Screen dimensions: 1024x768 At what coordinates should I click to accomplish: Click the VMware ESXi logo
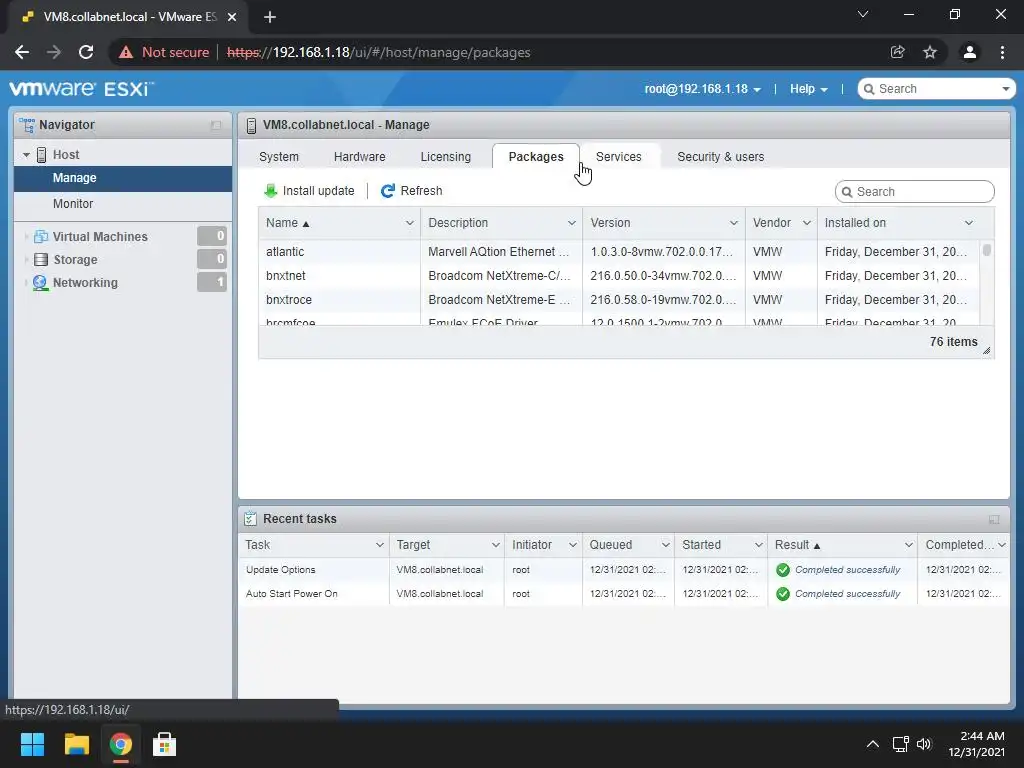coord(82,89)
